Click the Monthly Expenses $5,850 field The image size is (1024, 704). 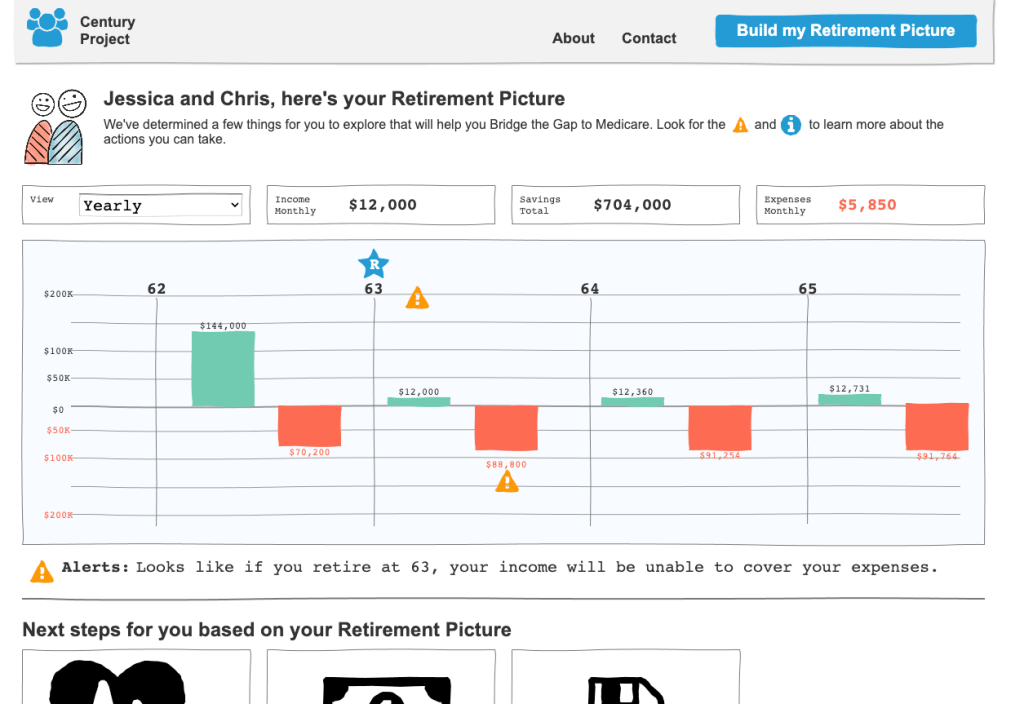pyautogui.click(x=870, y=205)
